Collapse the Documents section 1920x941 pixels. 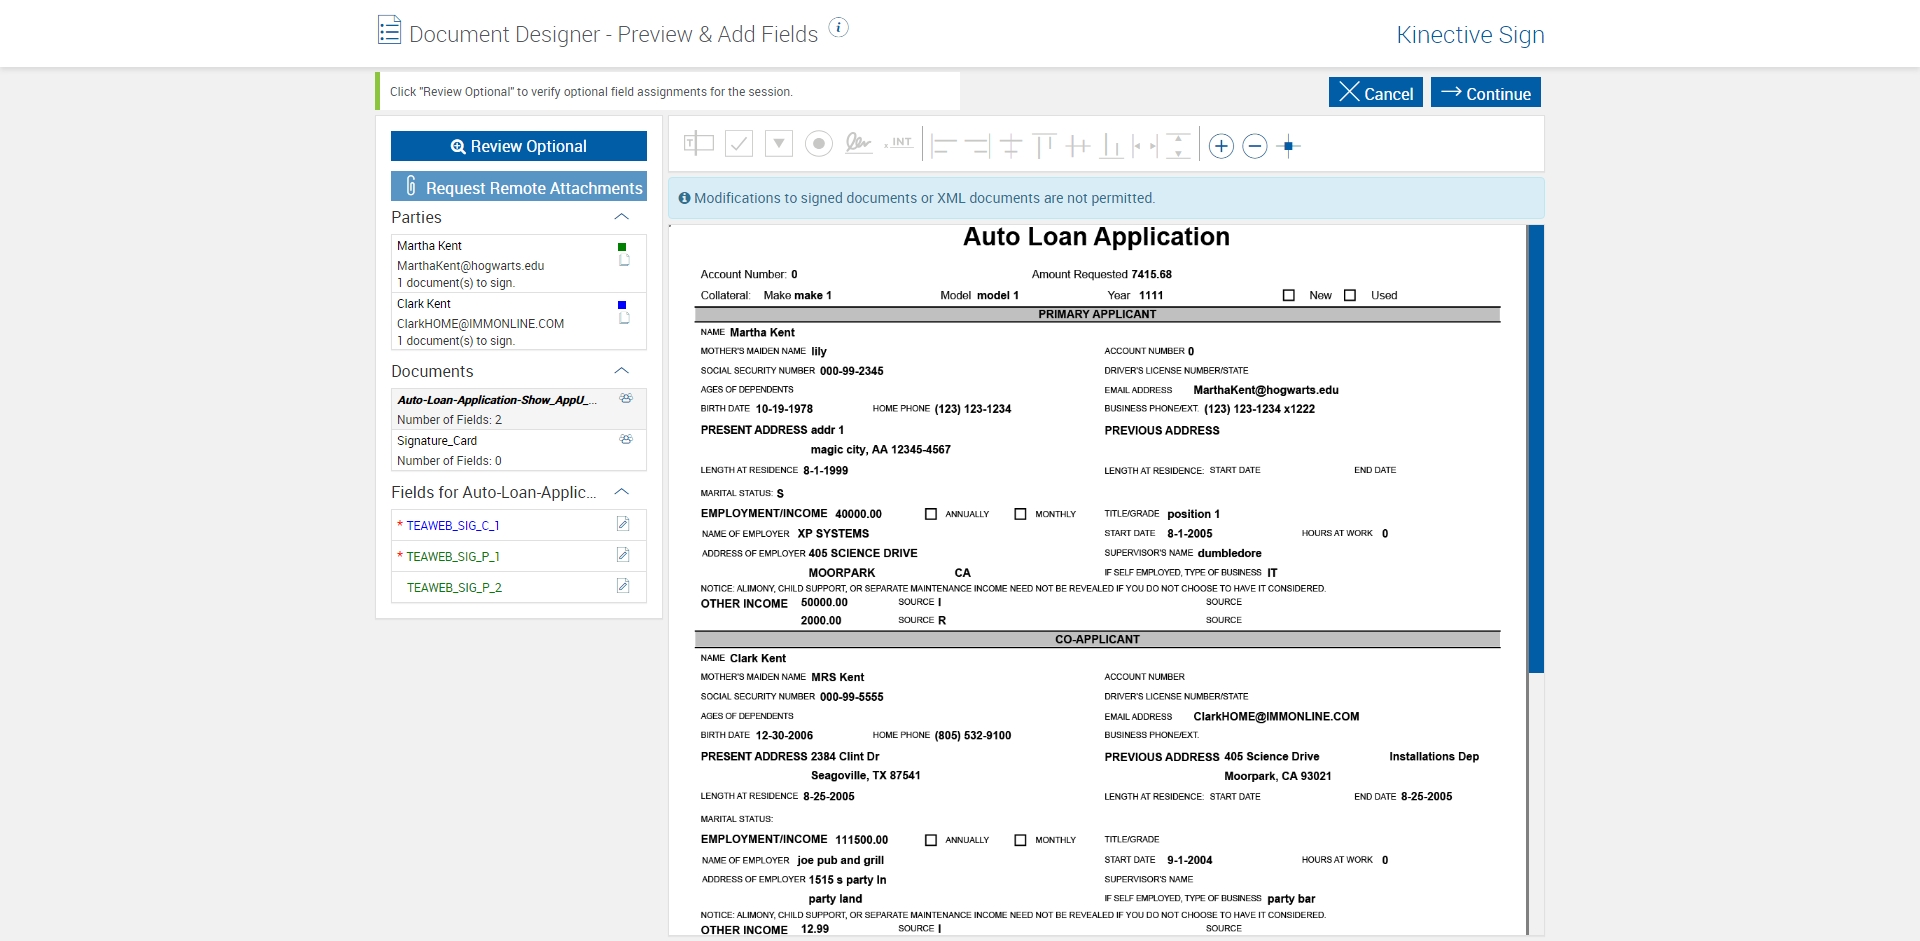[621, 371]
